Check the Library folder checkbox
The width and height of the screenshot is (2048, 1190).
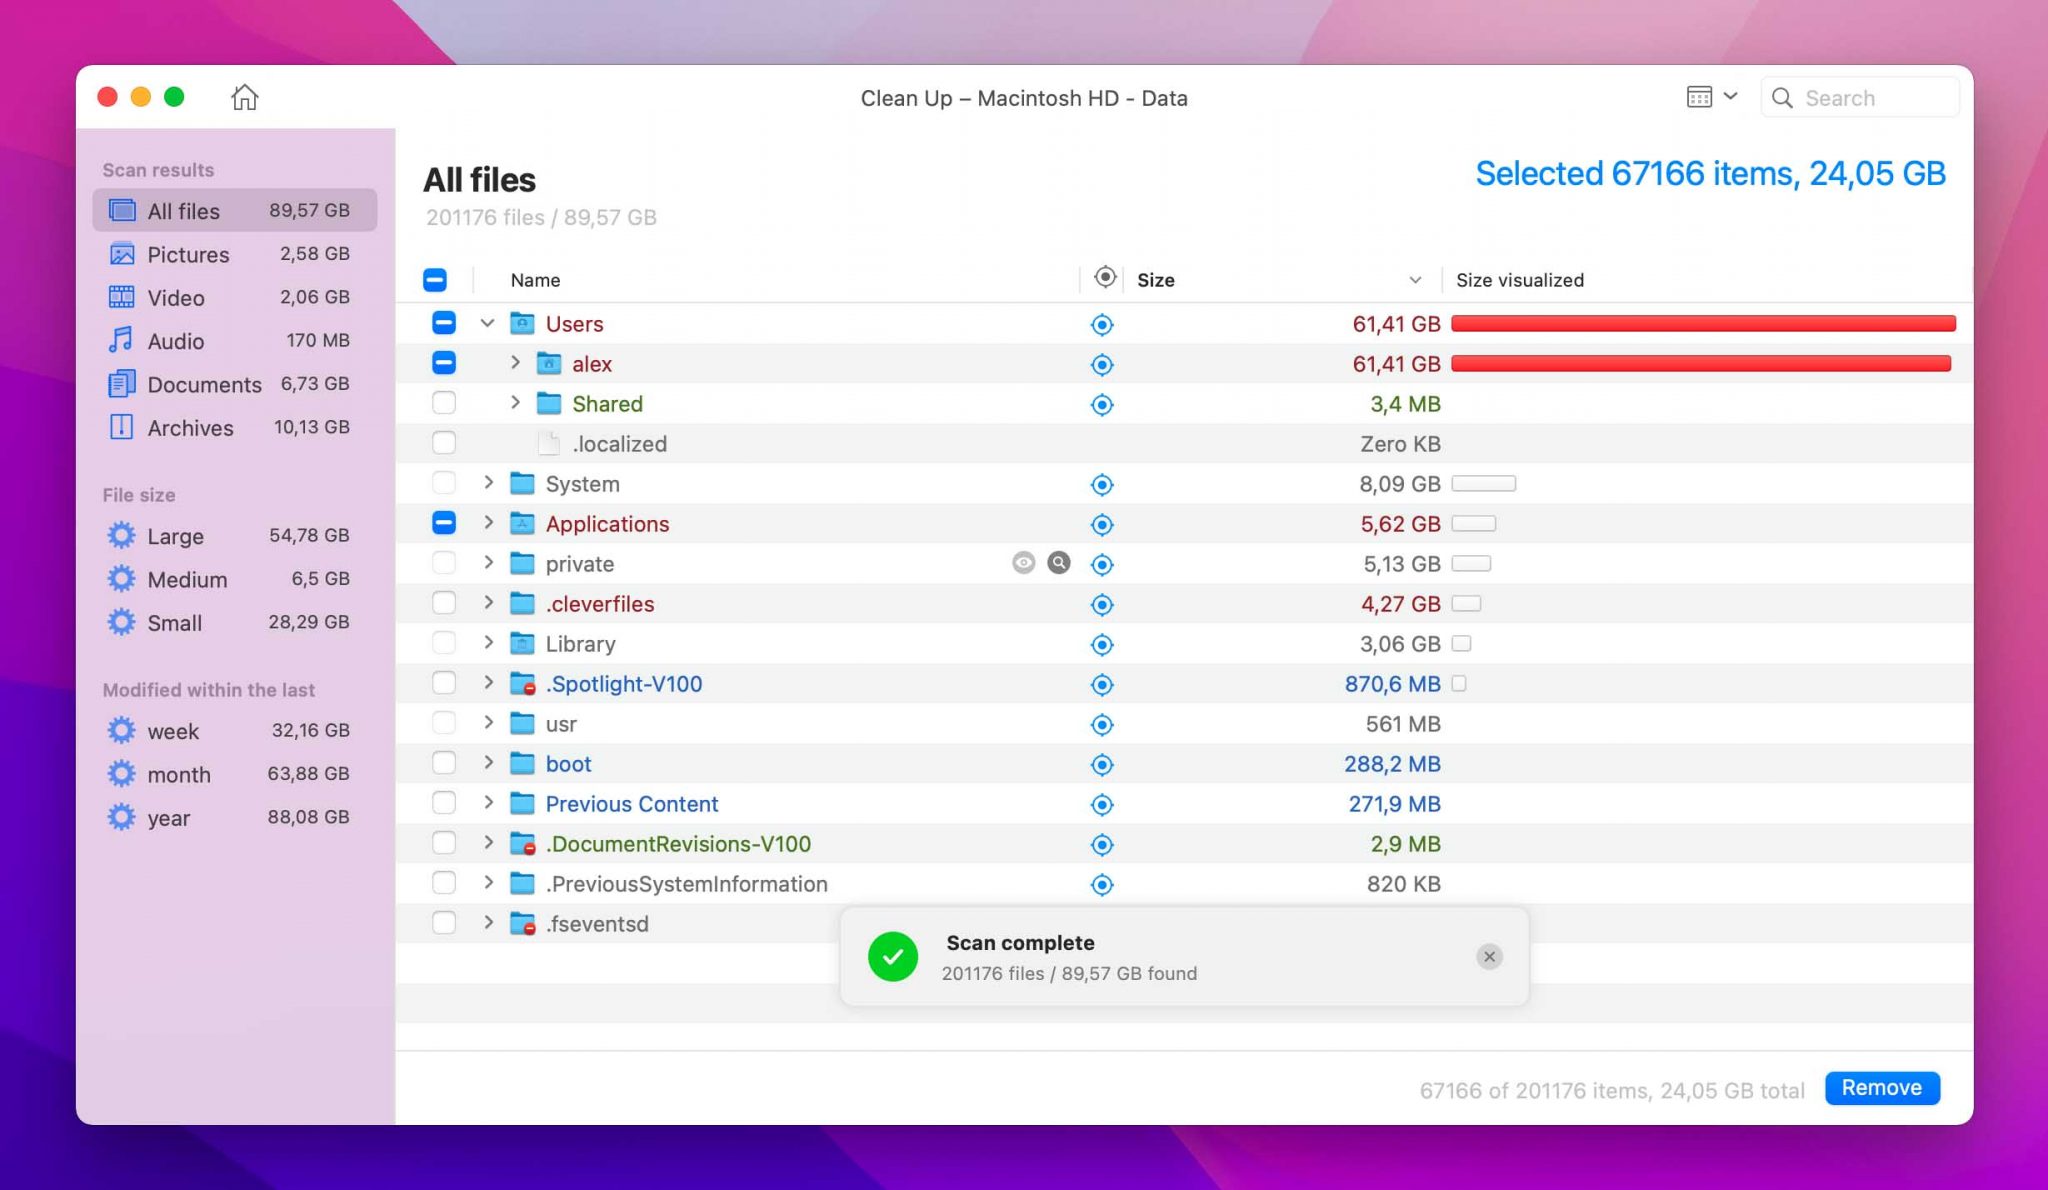tap(444, 643)
